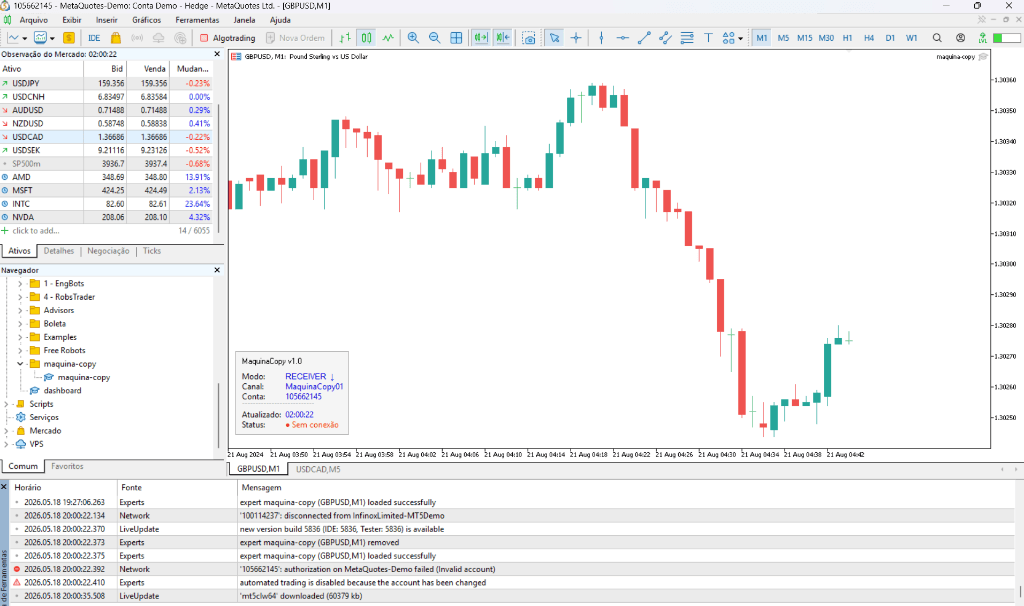Collapse the maquina-copy folder

(x=20, y=364)
